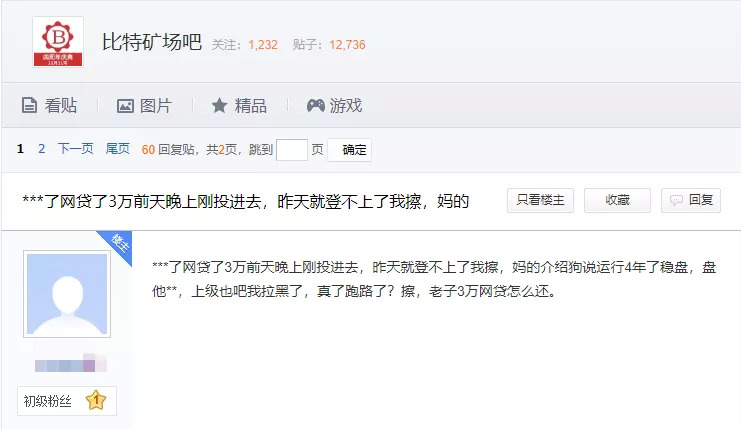Image resolution: width=741 pixels, height=429 pixels.
Task: Go to page 2 of replies
Action: click(42, 149)
